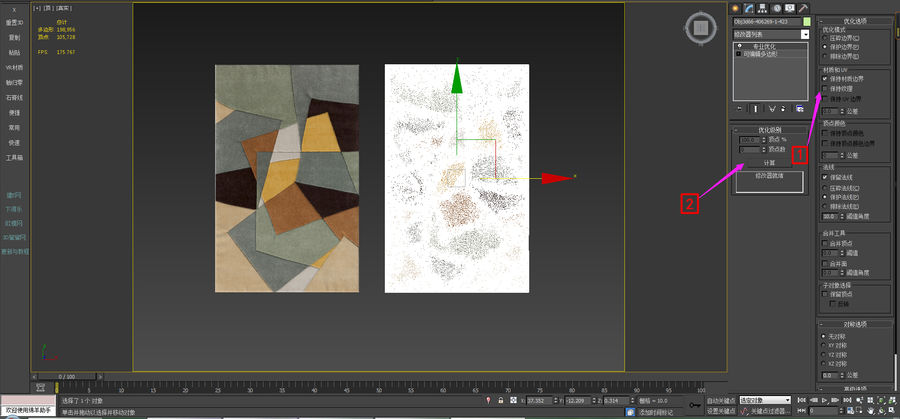900x419 pixels.
Task: Open the 选定对象 key filter dropdown
Action: [x=765, y=400]
